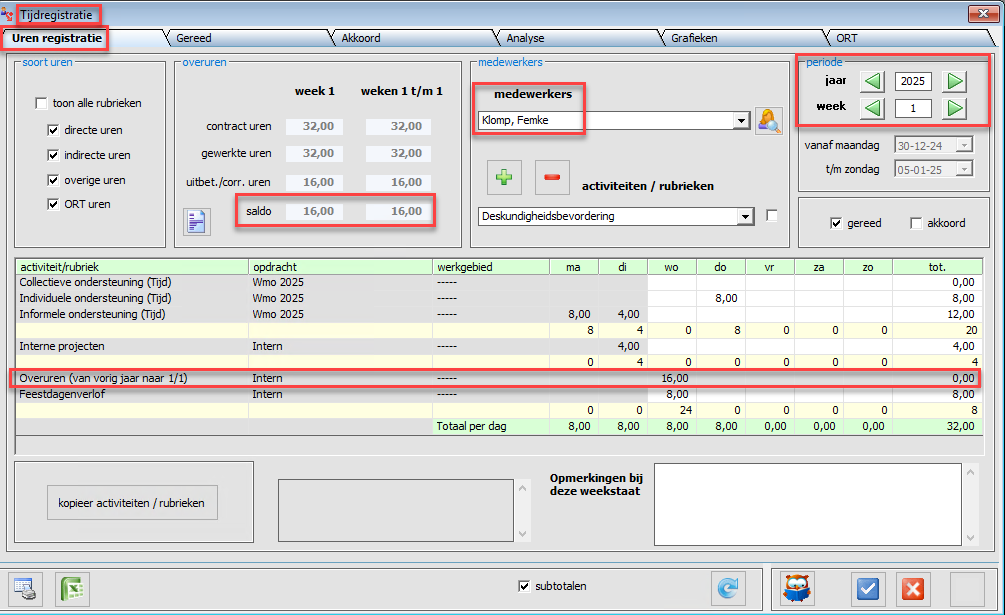Screen dimensions: 1005x615
Task: Click the 'Totaal per dag' label
Action: click(472, 427)
